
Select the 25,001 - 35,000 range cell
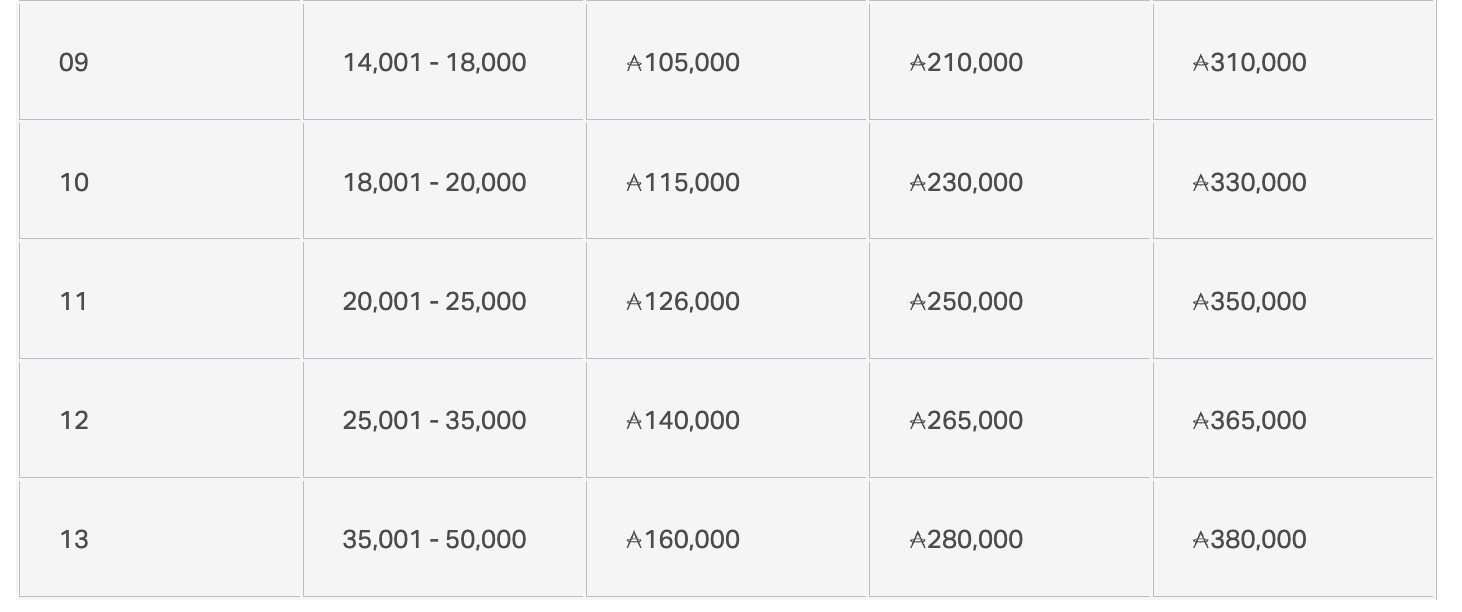tap(434, 420)
